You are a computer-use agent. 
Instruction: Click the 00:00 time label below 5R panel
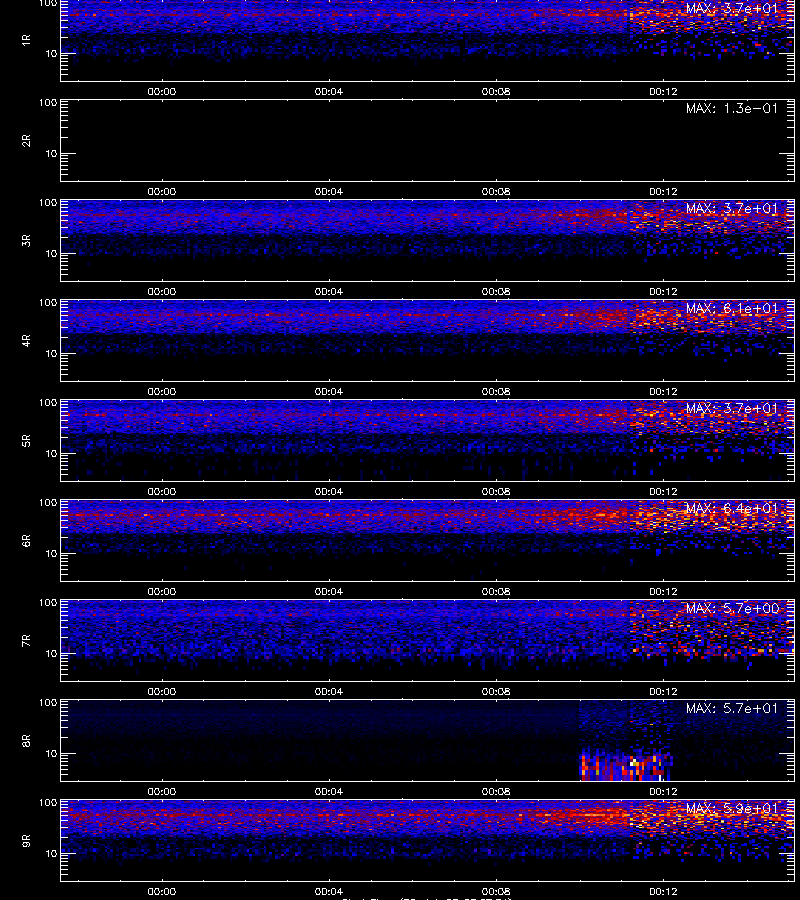point(162,491)
